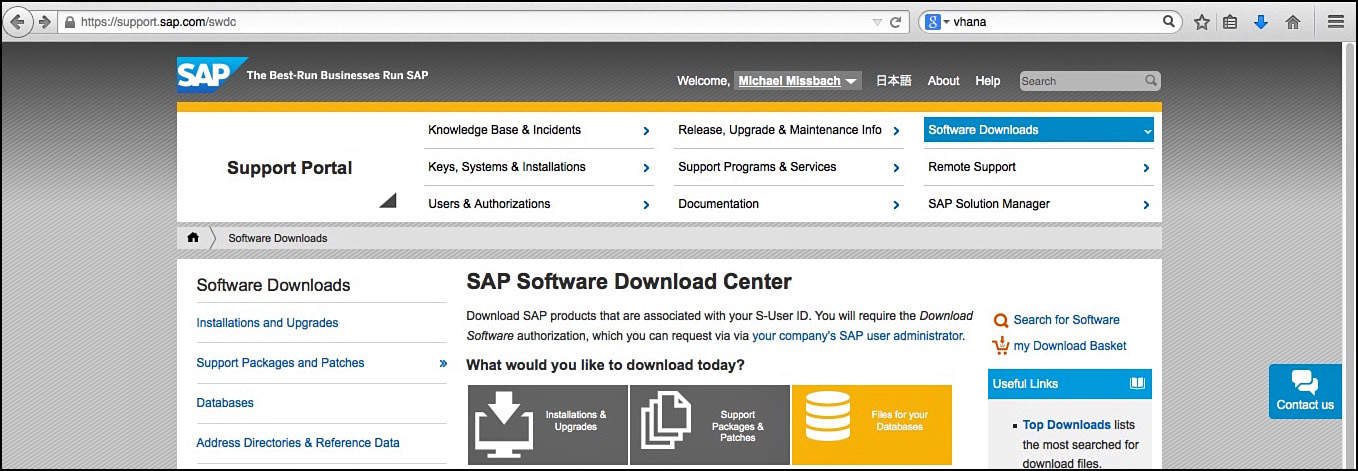1358x471 pixels.
Task: Expand Knowledge Base & Incidents chevron
Action: [646, 131]
